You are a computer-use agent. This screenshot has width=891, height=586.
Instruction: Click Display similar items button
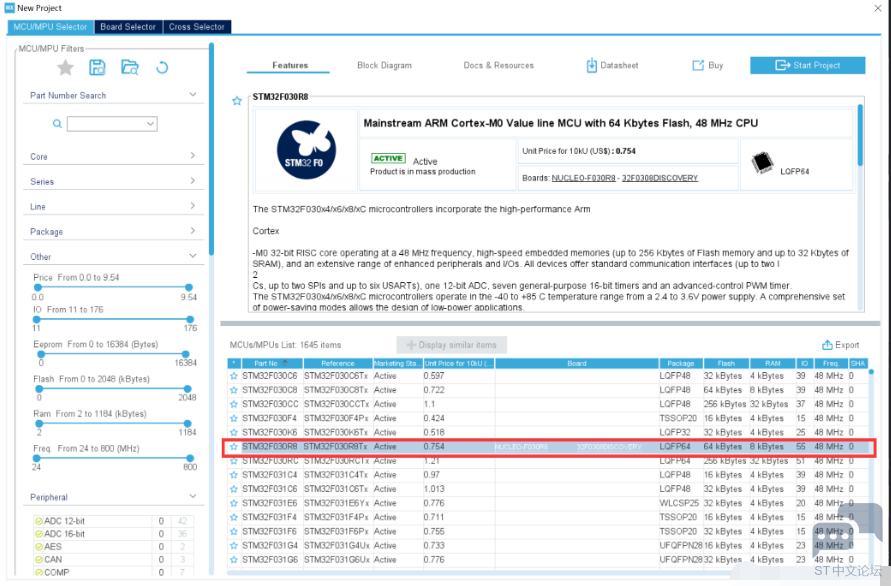(452, 345)
